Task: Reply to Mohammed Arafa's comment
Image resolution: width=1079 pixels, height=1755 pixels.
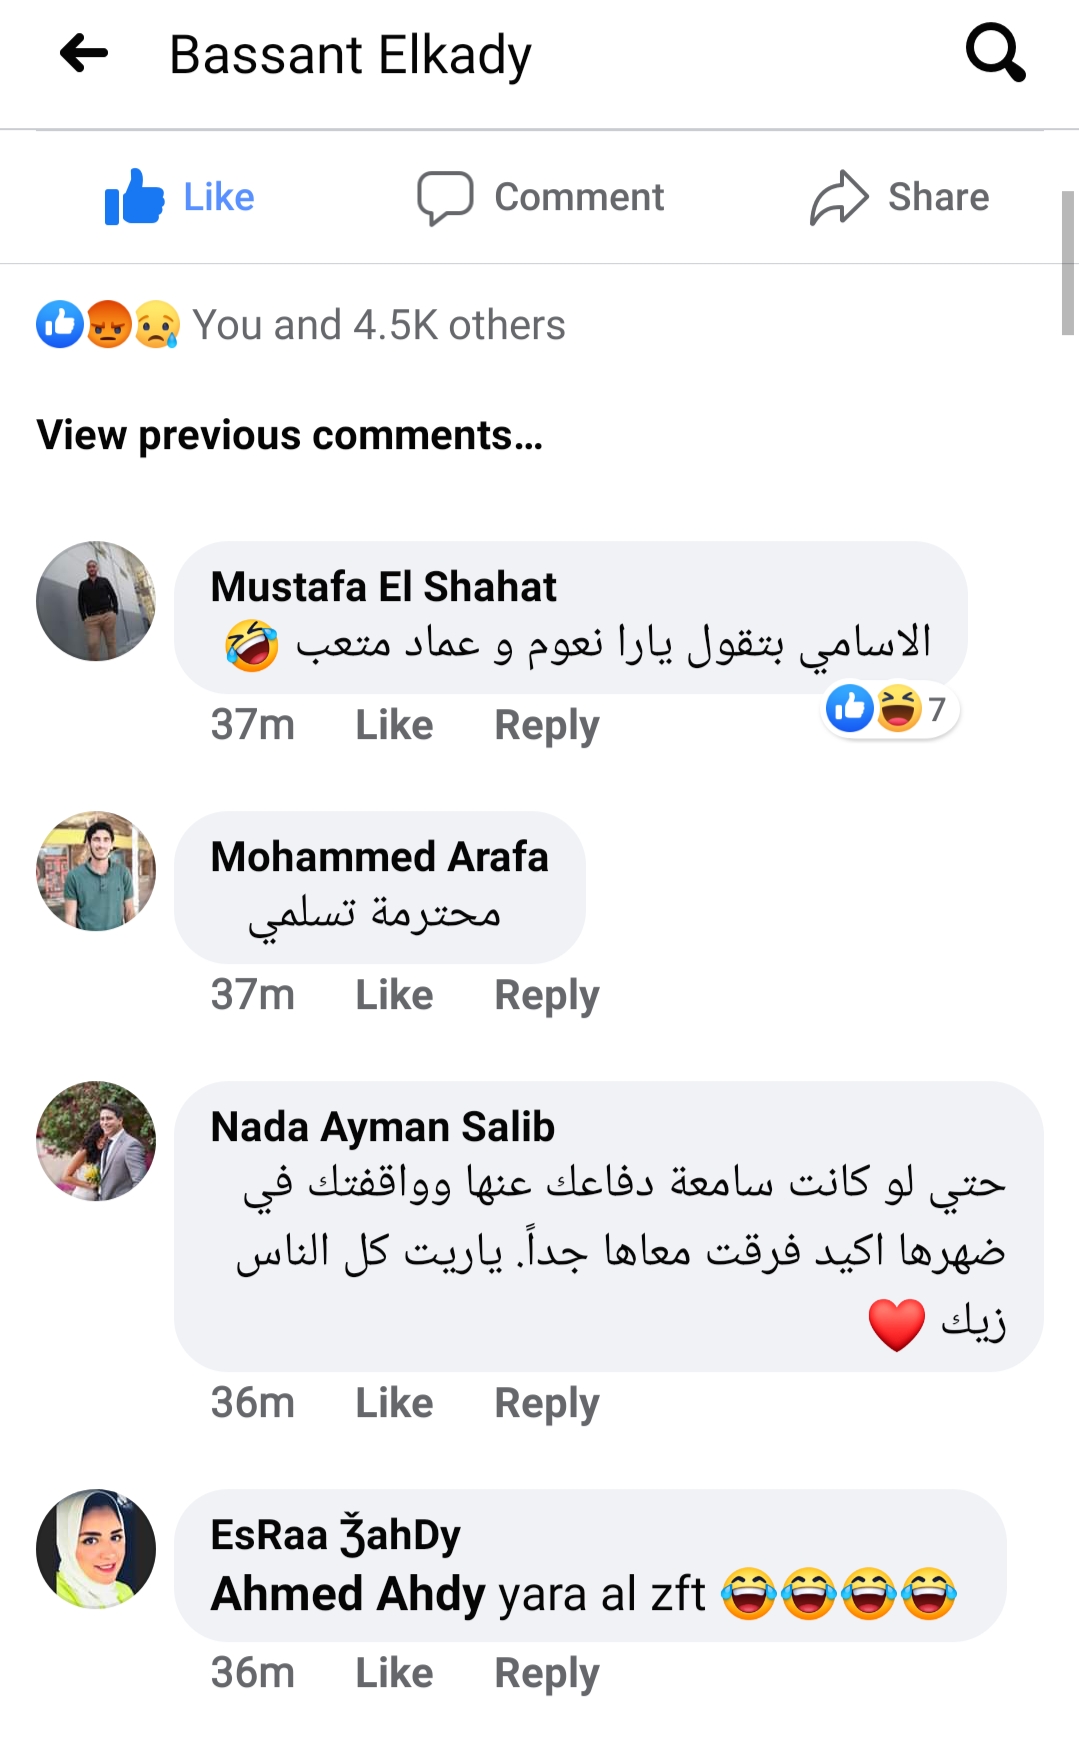Action: (546, 995)
